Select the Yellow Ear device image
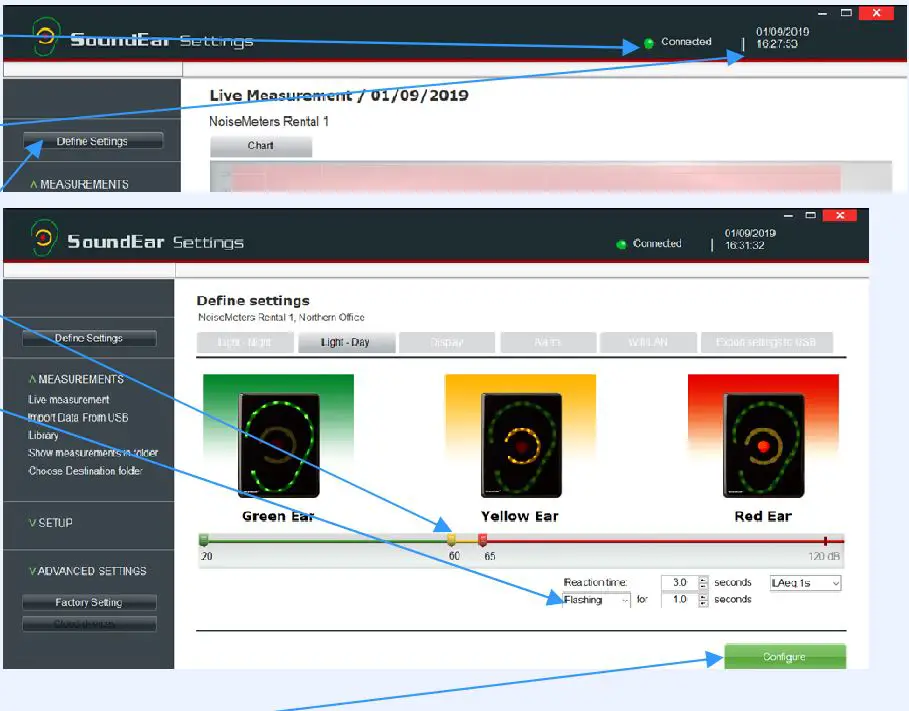This screenshot has width=909, height=711. pyautogui.click(x=521, y=445)
